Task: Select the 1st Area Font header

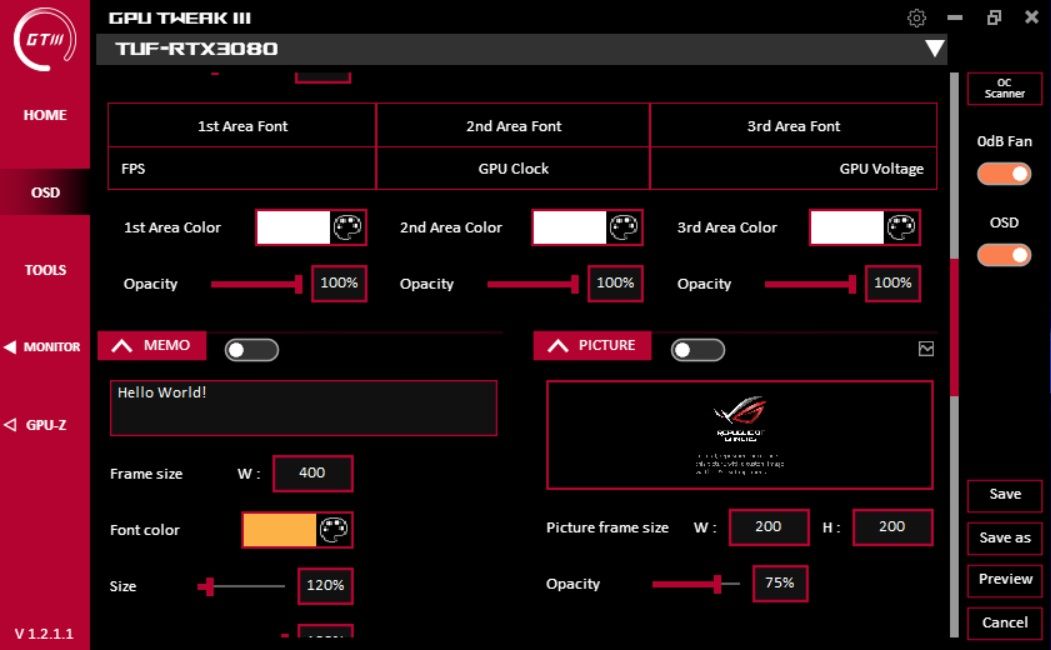Action: tap(242, 126)
